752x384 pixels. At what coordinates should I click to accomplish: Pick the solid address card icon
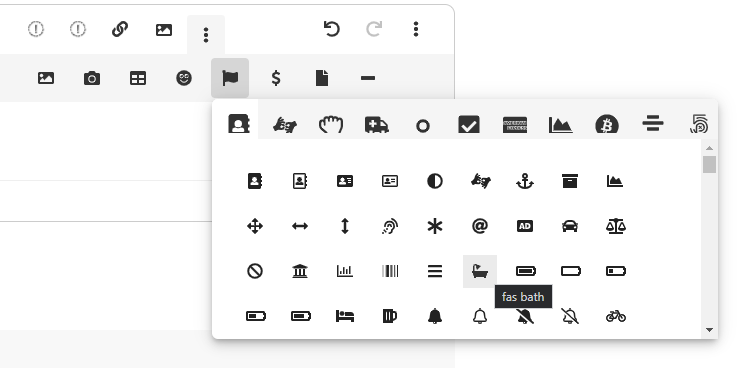345,181
